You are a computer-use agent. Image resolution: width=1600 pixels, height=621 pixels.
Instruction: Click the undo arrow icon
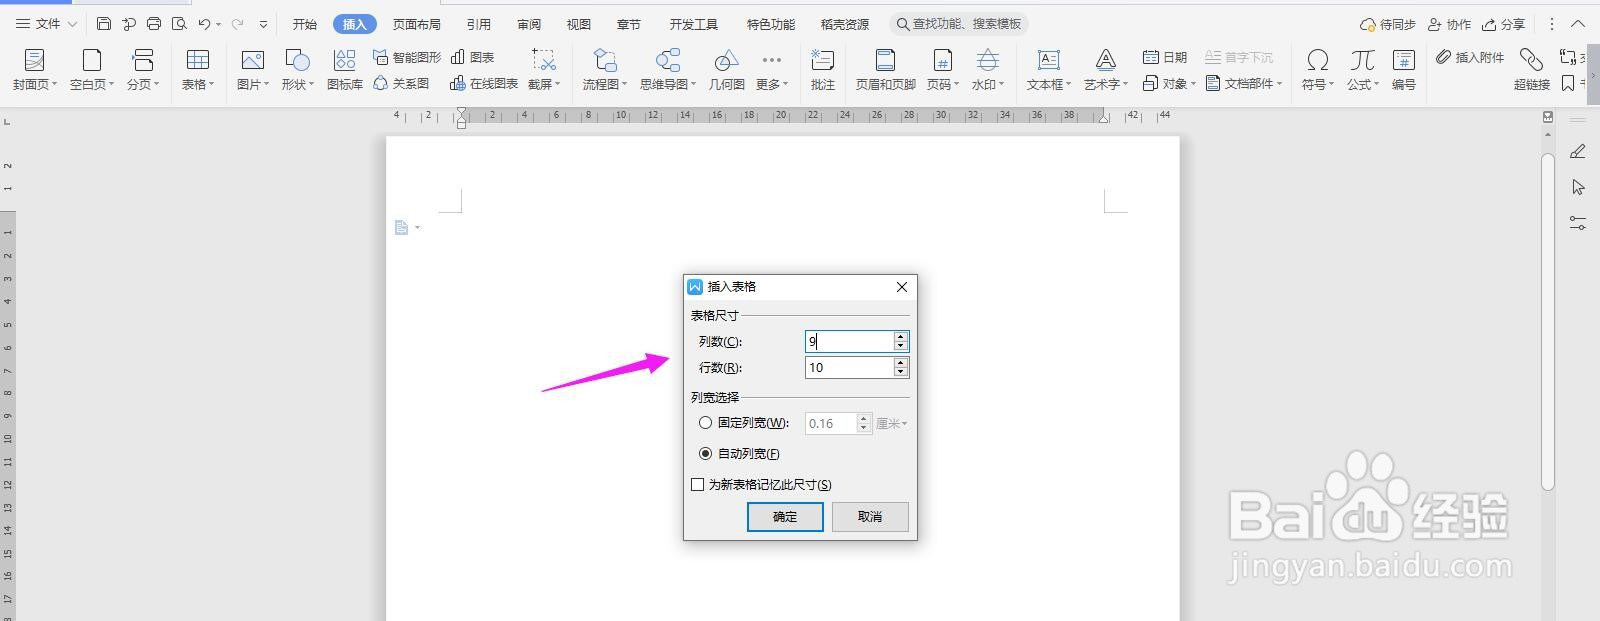coord(204,23)
